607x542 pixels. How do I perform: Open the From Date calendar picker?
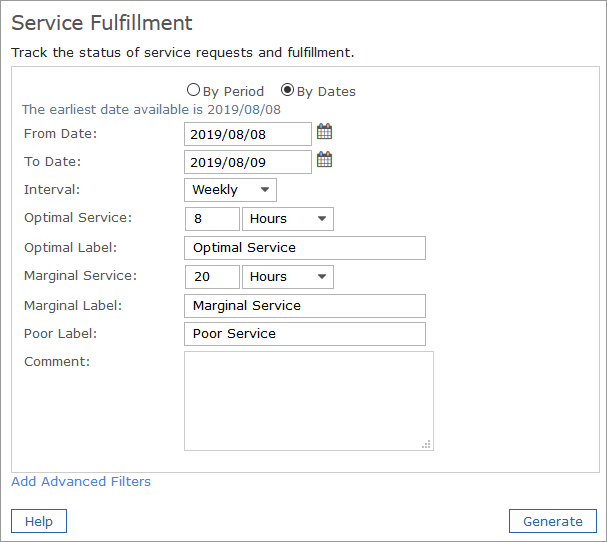324,132
